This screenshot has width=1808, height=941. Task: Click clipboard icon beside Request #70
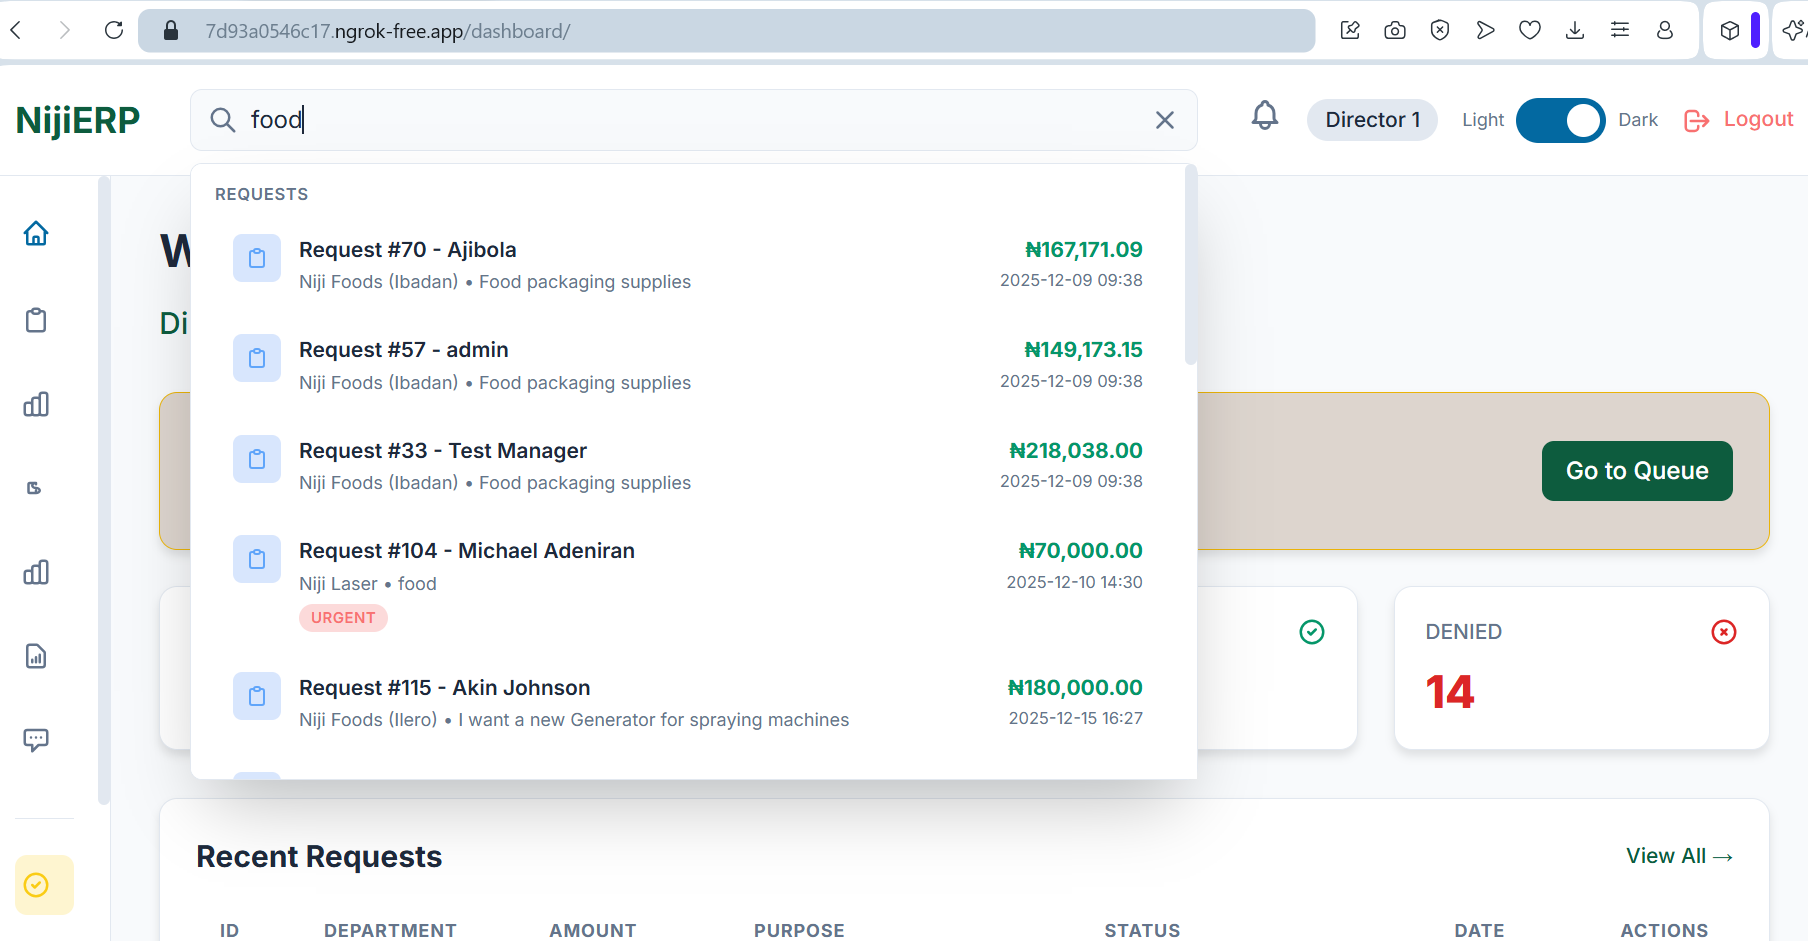(257, 258)
